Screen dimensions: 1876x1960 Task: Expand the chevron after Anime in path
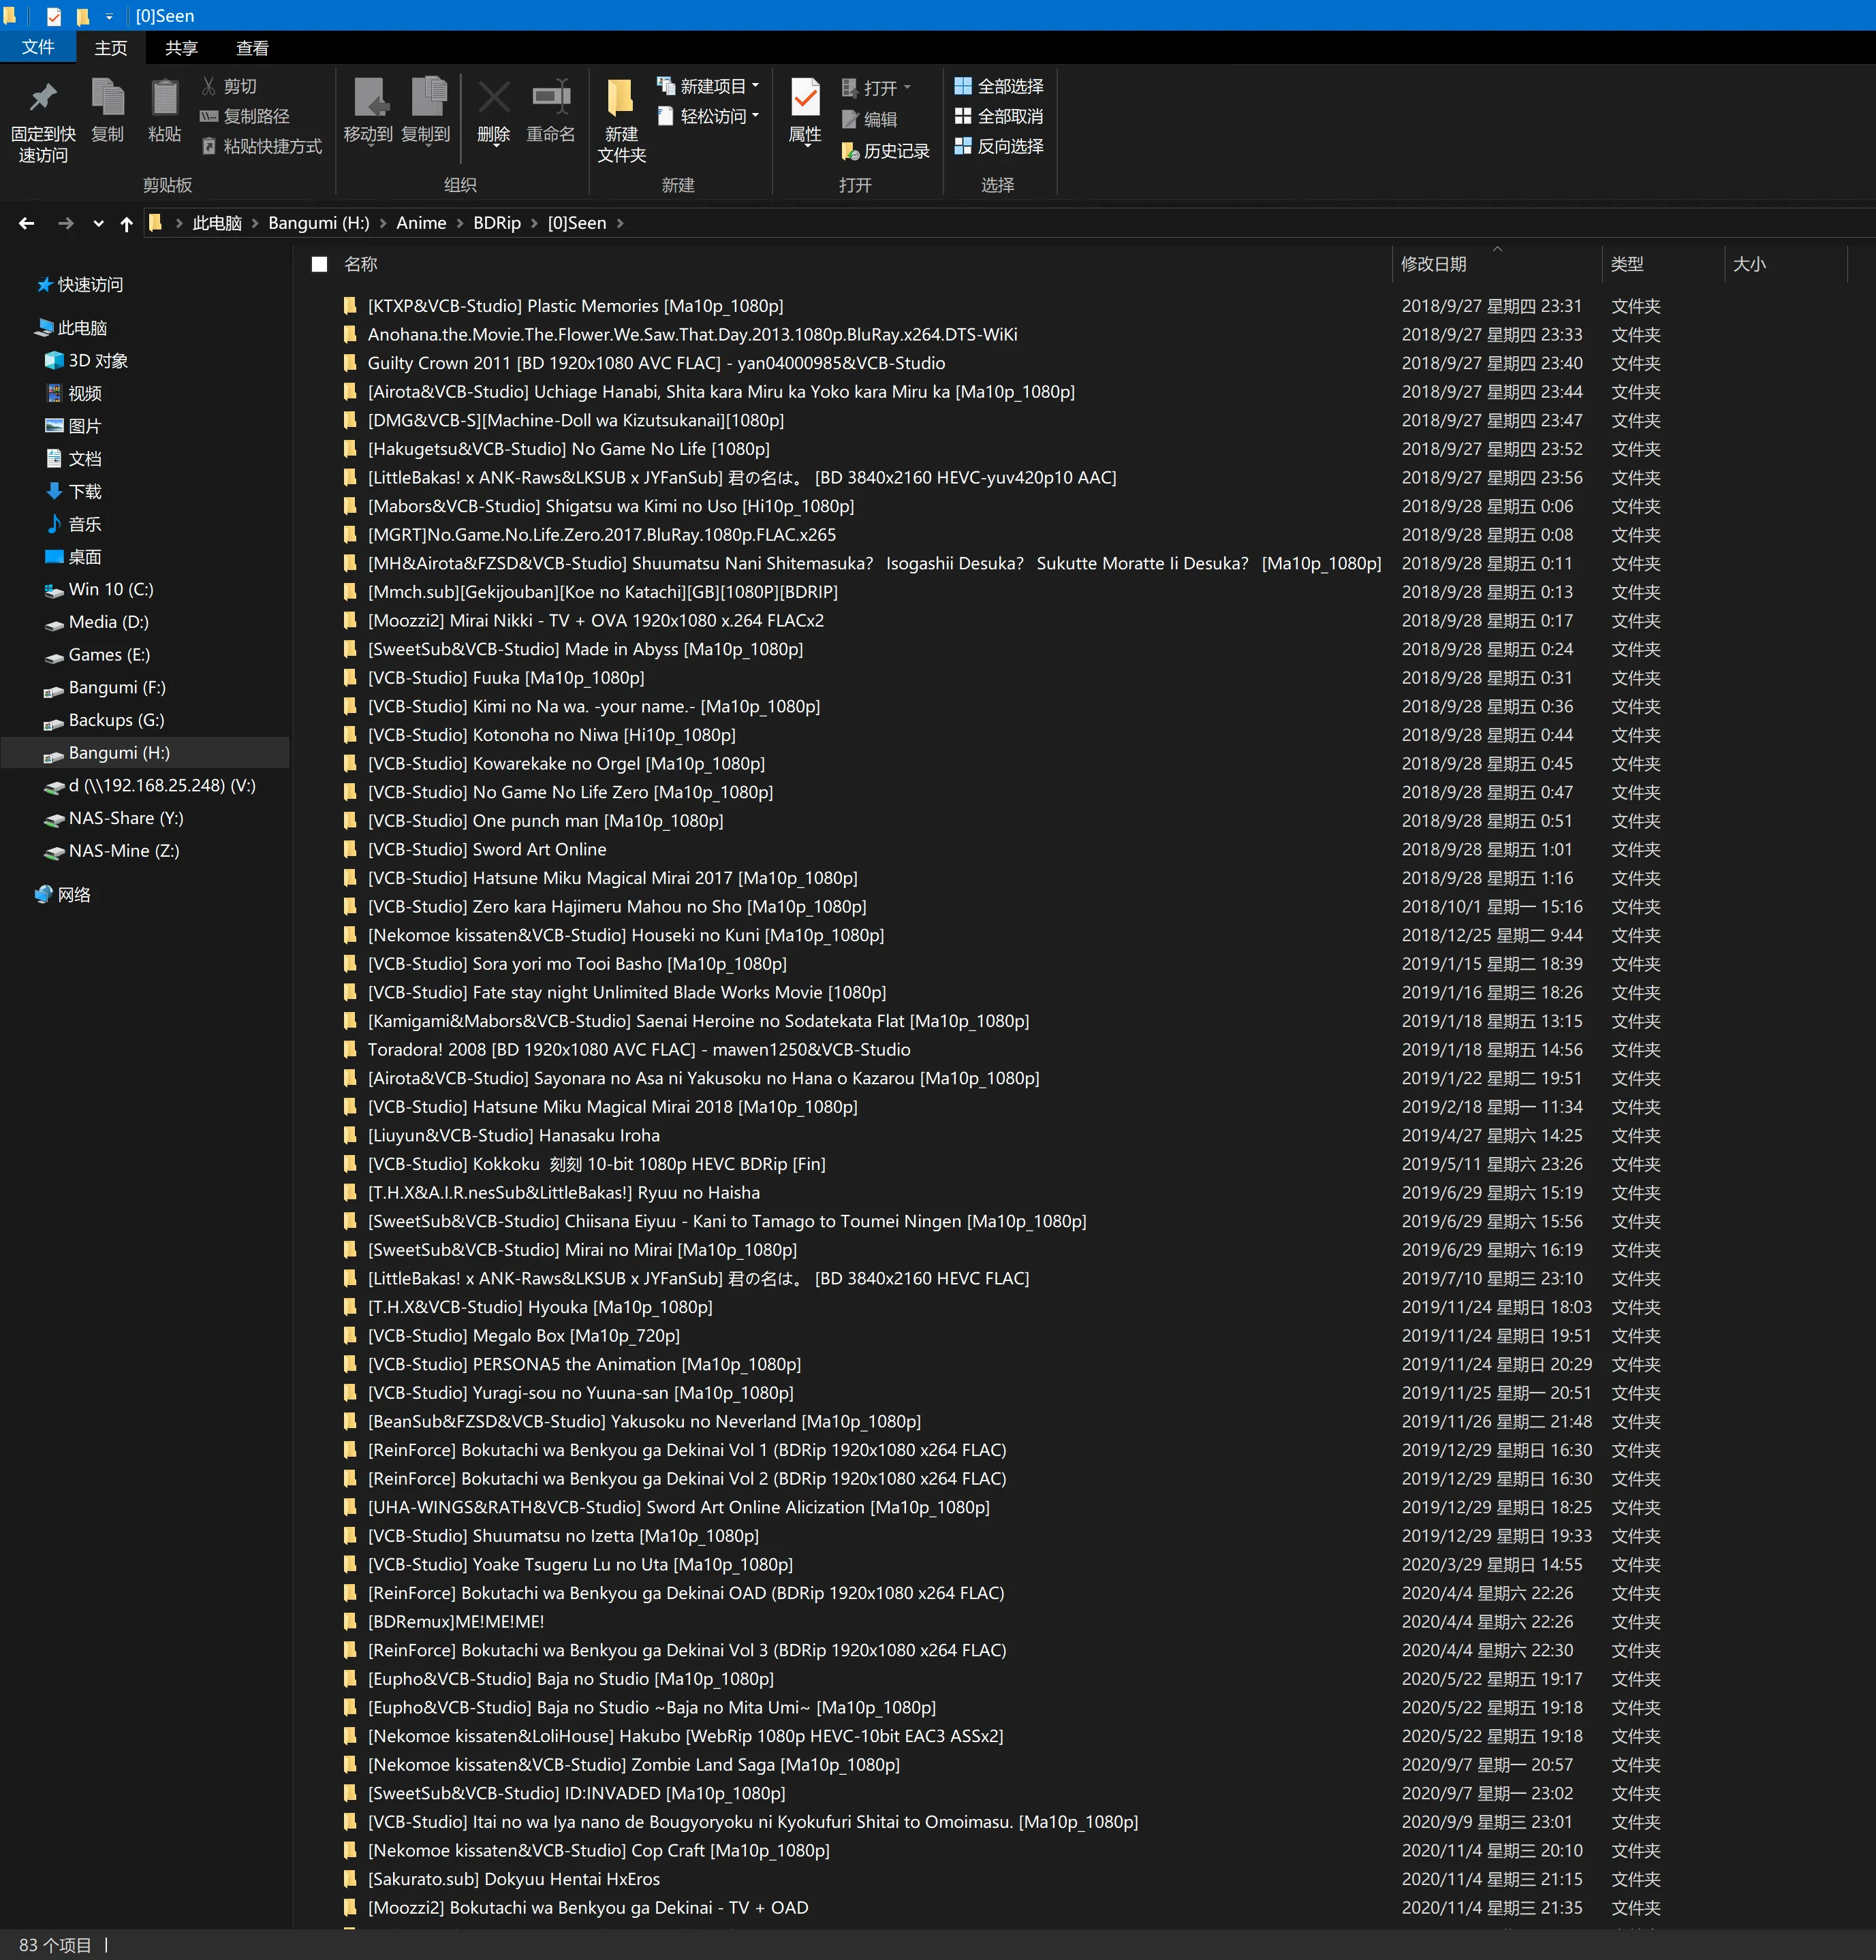tap(460, 224)
